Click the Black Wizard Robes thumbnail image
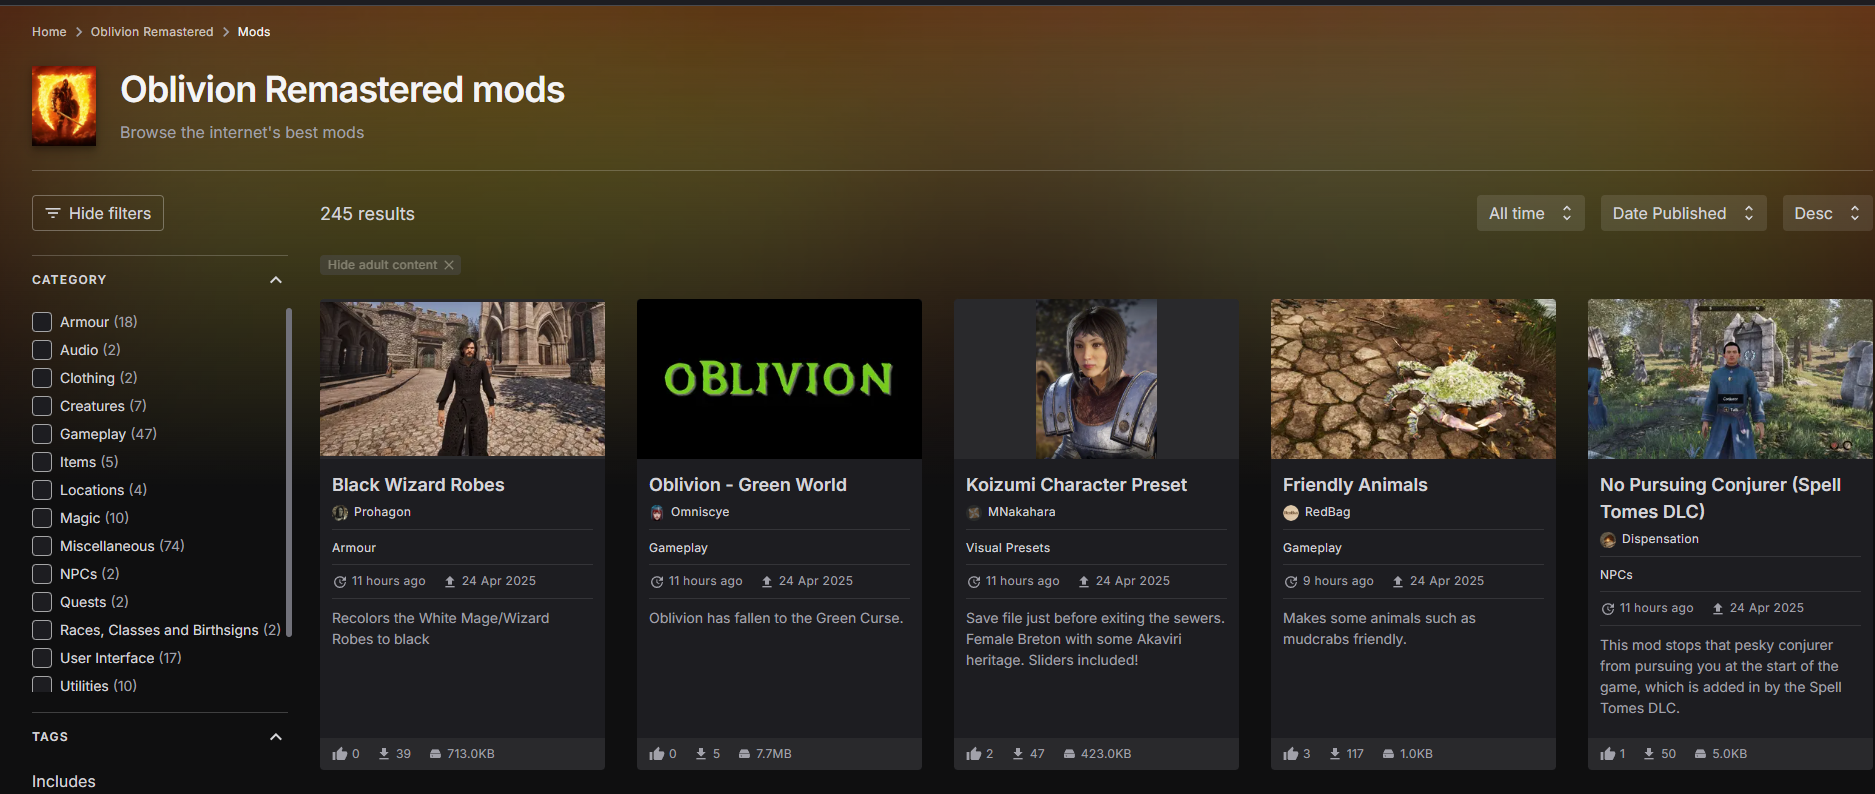Screen dimensions: 1875x794 click(x=462, y=379)
